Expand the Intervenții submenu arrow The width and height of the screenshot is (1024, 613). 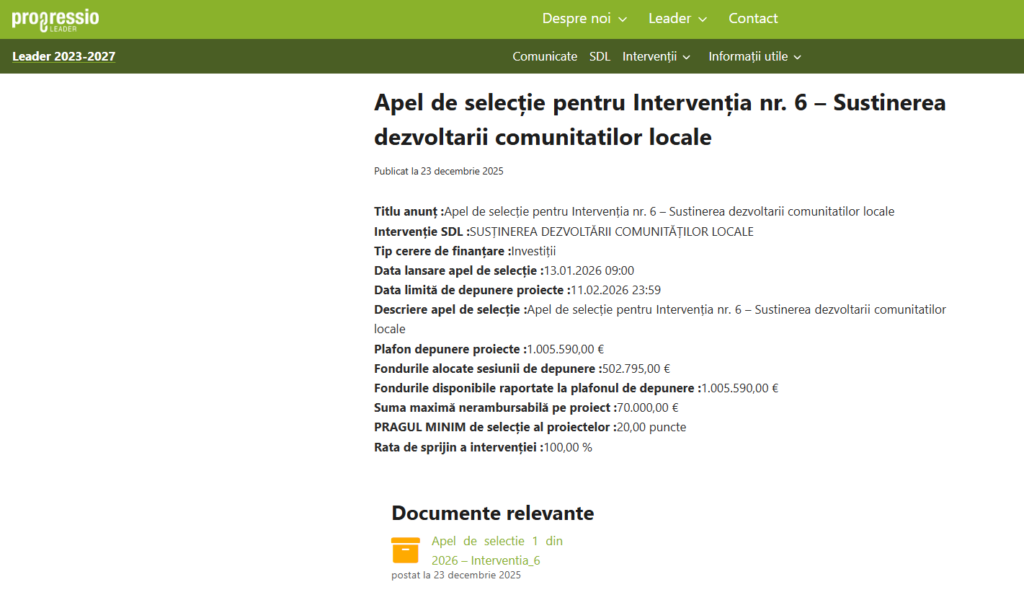pos(686,57)
